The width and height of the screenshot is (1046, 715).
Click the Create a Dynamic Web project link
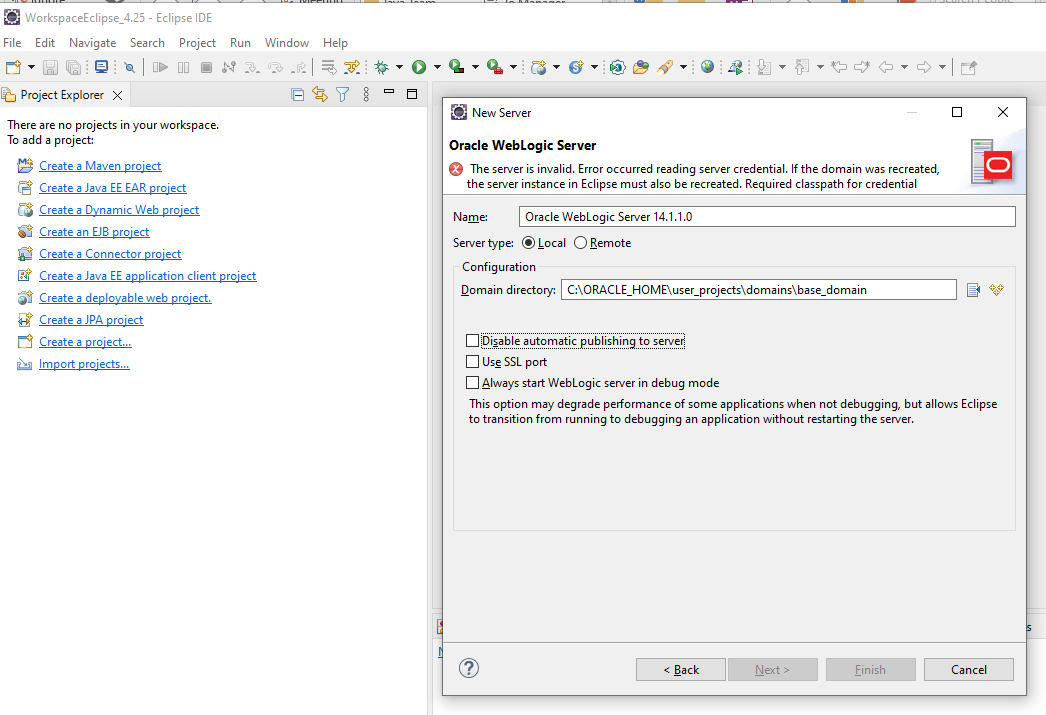coord(119,210)
